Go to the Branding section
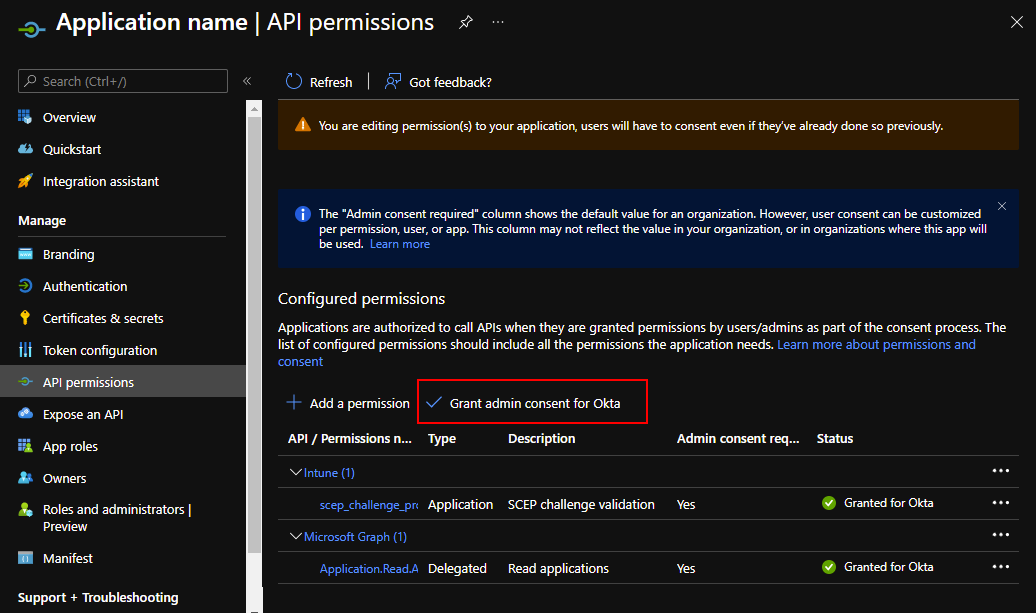The height and width of the screenshot is (613, 1036). click(68, 254)
